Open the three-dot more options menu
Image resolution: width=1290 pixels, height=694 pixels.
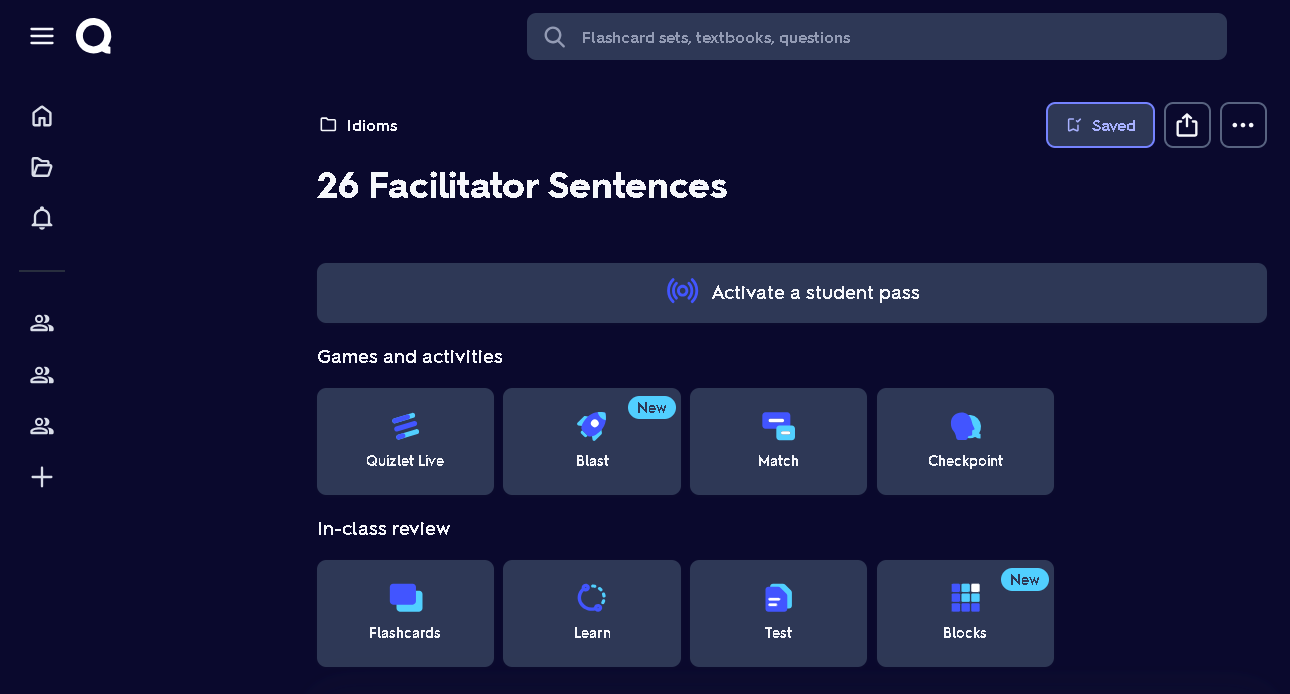(x=1243, y=125)
